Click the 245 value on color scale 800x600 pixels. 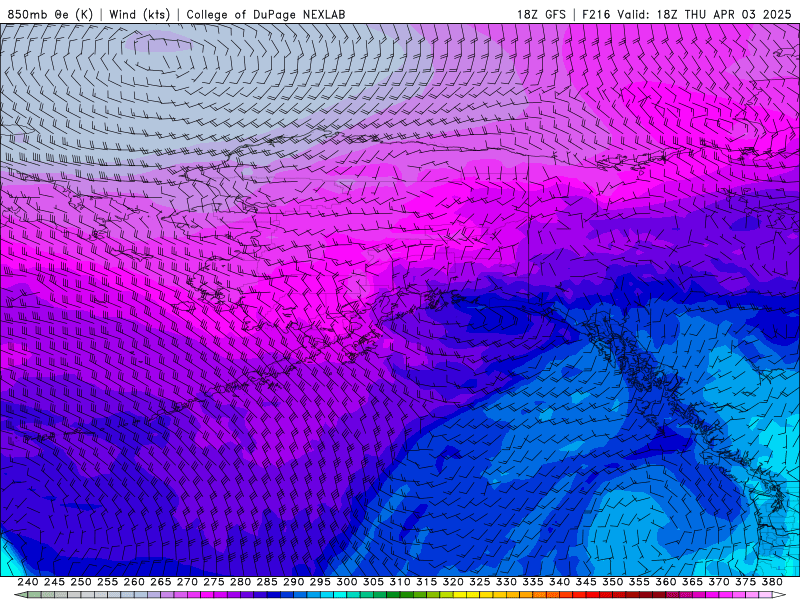coord(54,582)
